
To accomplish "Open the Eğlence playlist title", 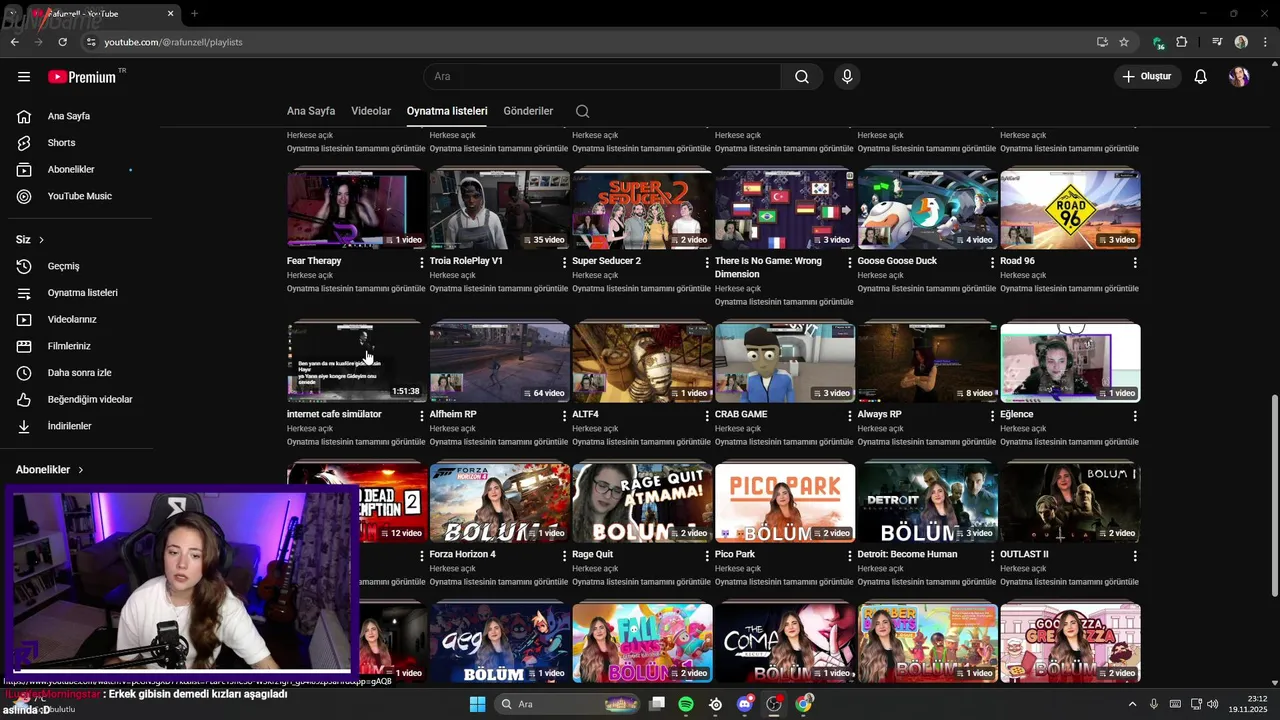I will coord(1017,414).
